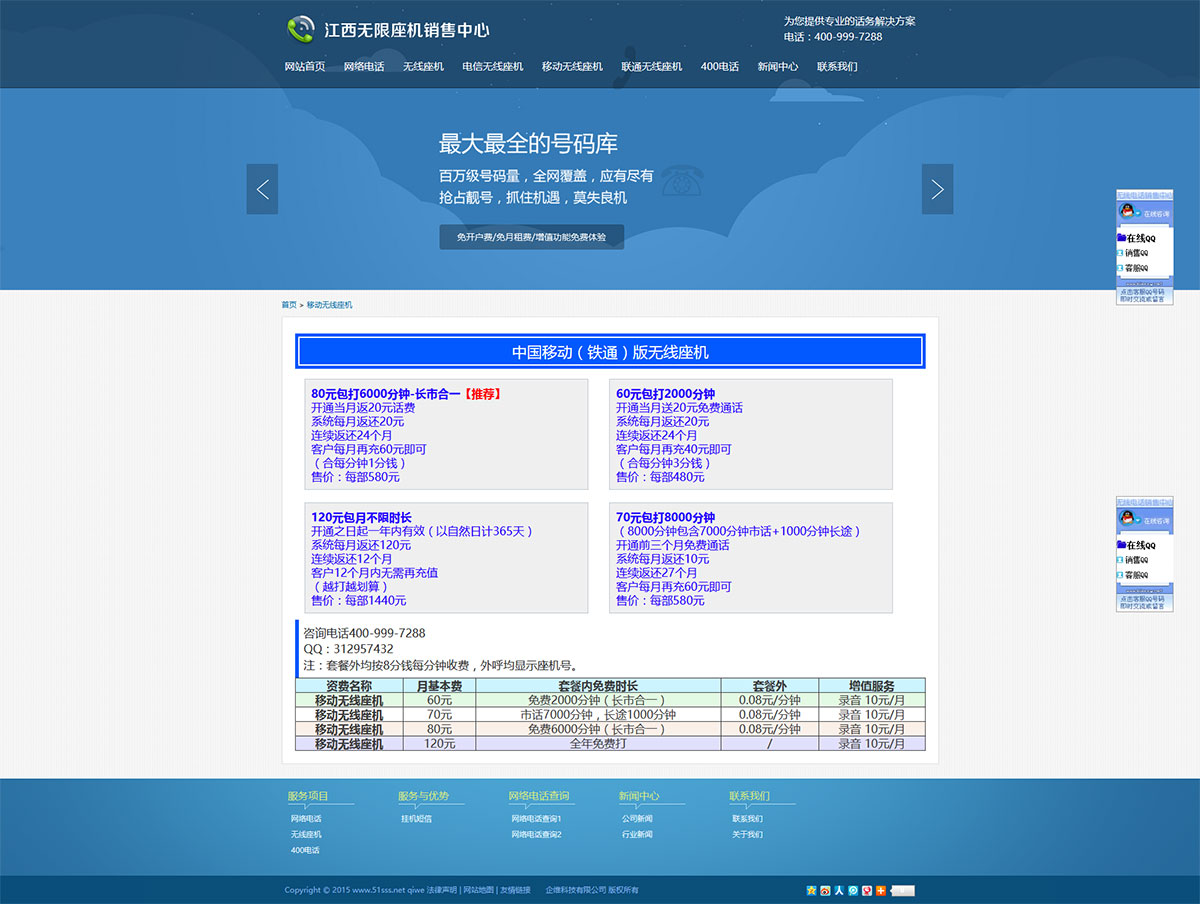This screenshot has height=904, width=1200.
Task: Open the 挂机短信 footer link
Action: [416, 819]
